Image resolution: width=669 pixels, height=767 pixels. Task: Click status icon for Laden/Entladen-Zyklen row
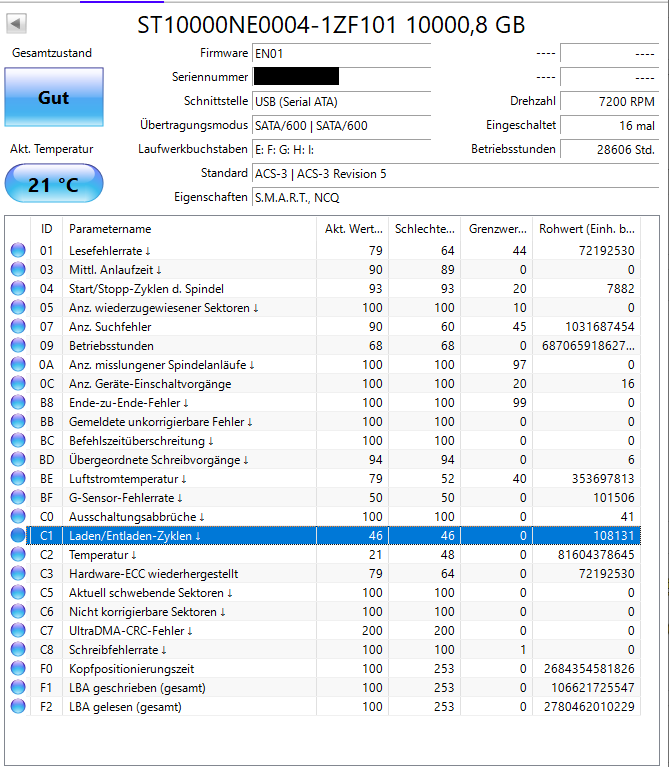point(18,536)
